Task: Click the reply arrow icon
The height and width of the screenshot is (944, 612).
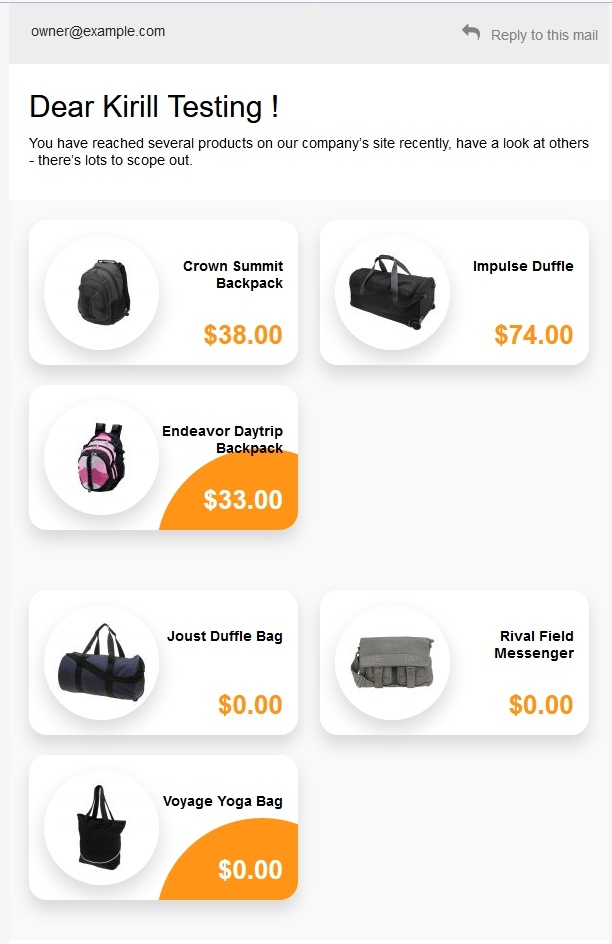Action: tap(471, 32)
